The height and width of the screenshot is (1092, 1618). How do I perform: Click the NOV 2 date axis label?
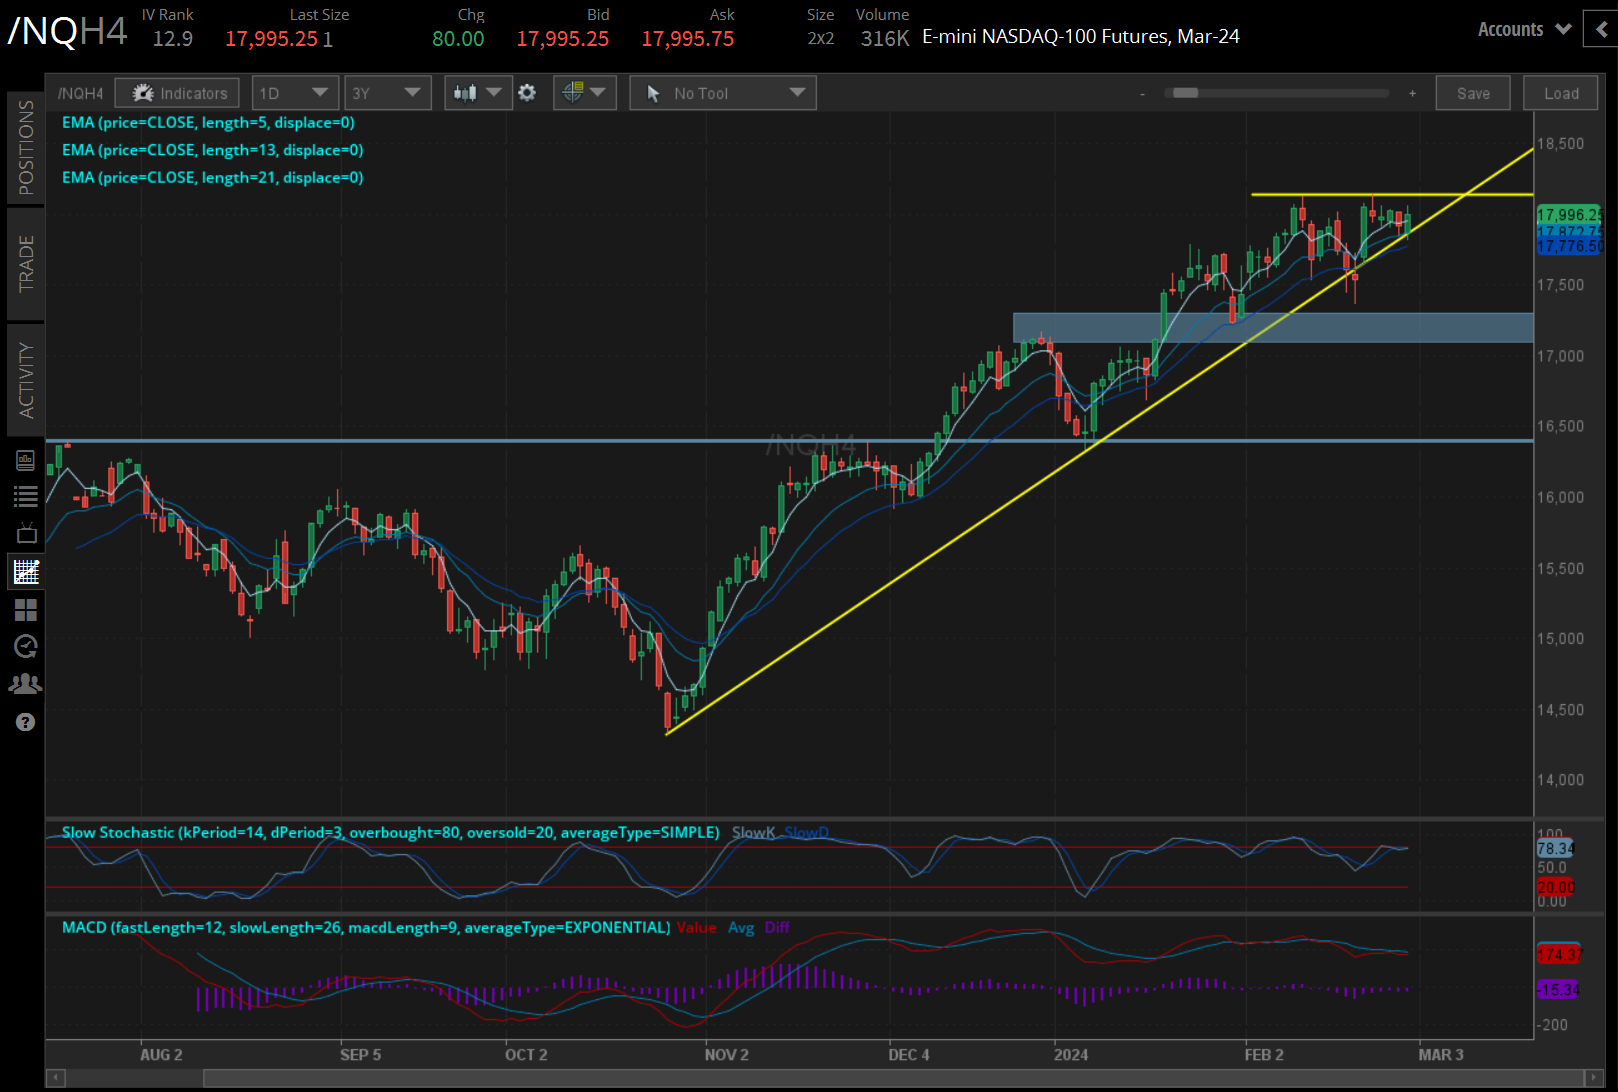click(x=727, y=1055)
